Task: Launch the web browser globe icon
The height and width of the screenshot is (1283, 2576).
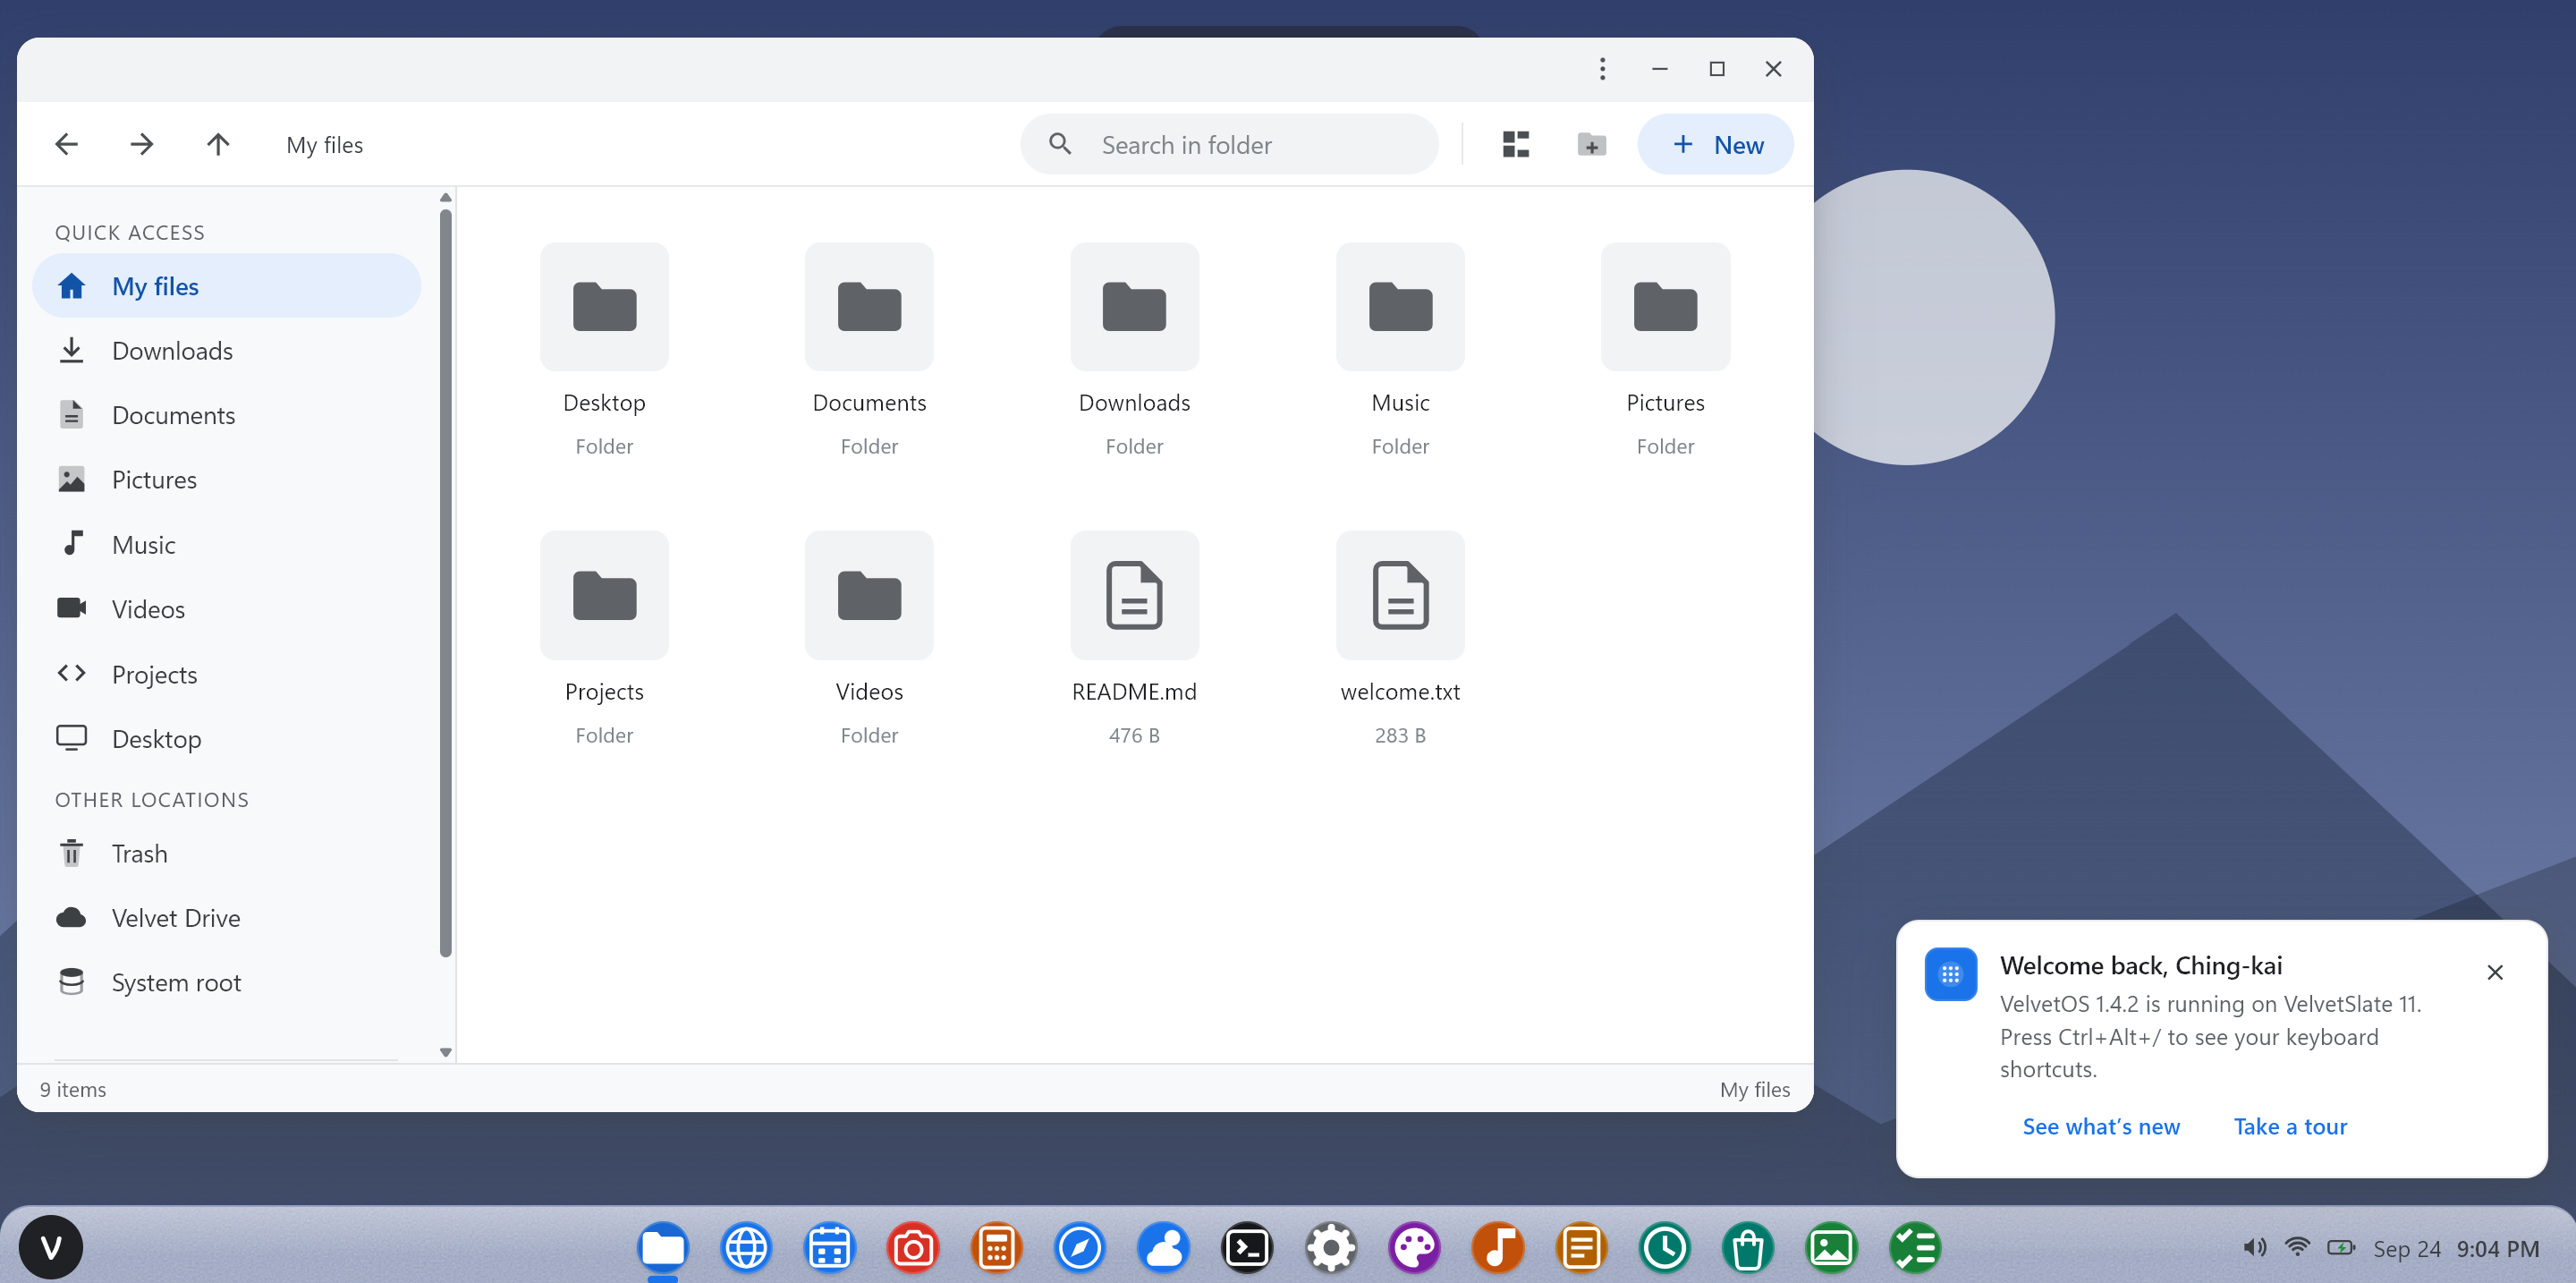Action: (x=746, y=1247)
